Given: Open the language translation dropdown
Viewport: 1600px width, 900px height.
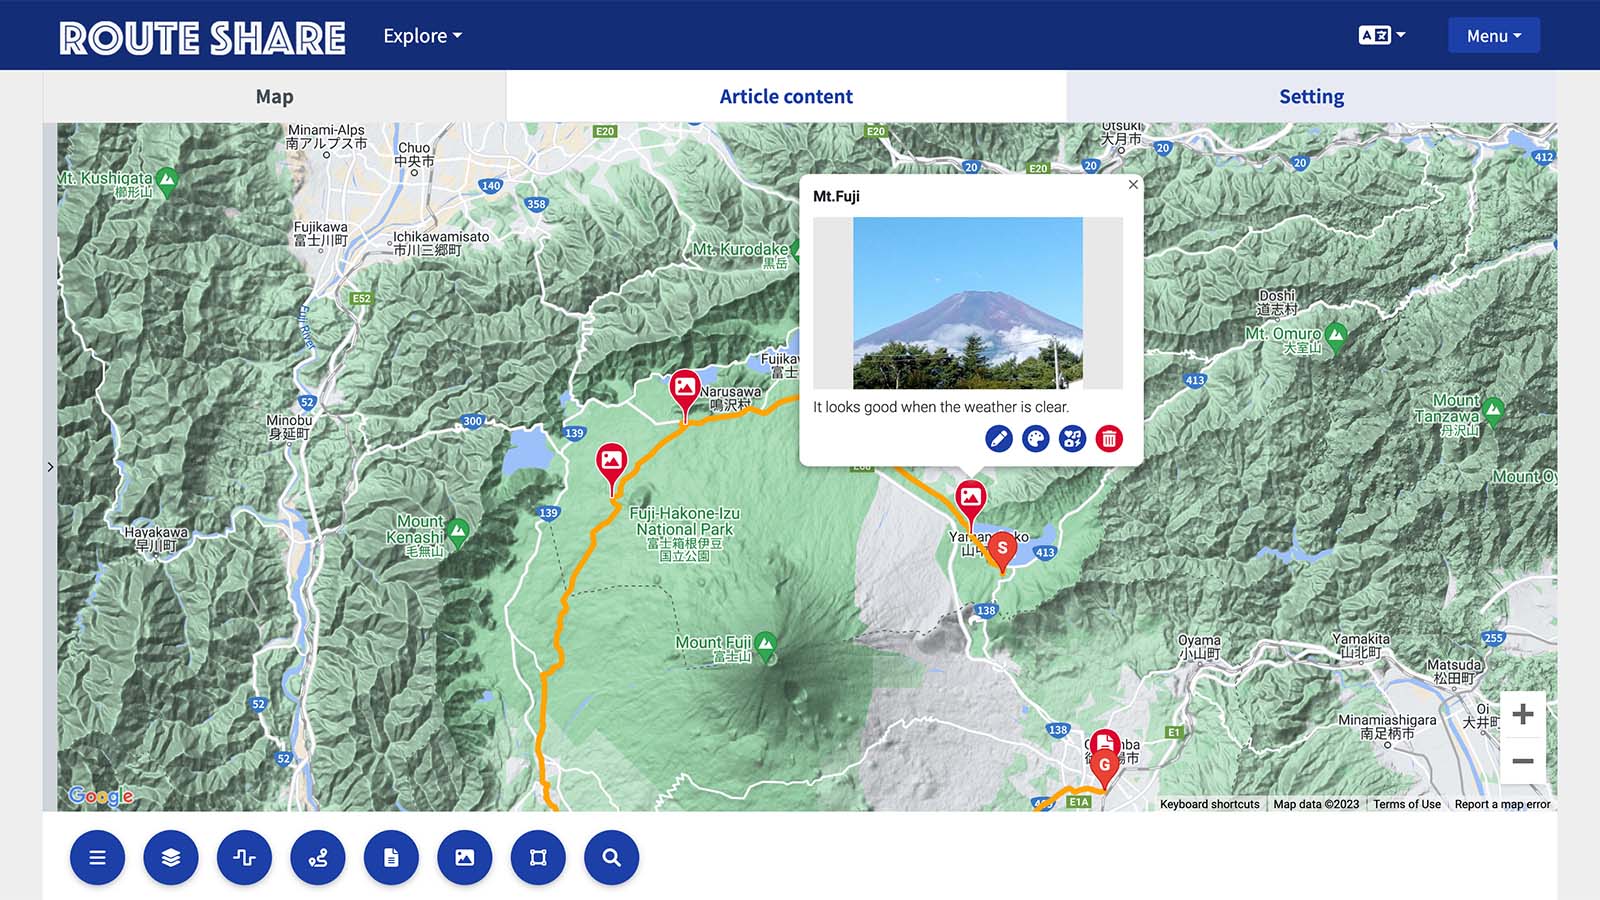Looking at the screenshot, I should tap(1382, 35).
